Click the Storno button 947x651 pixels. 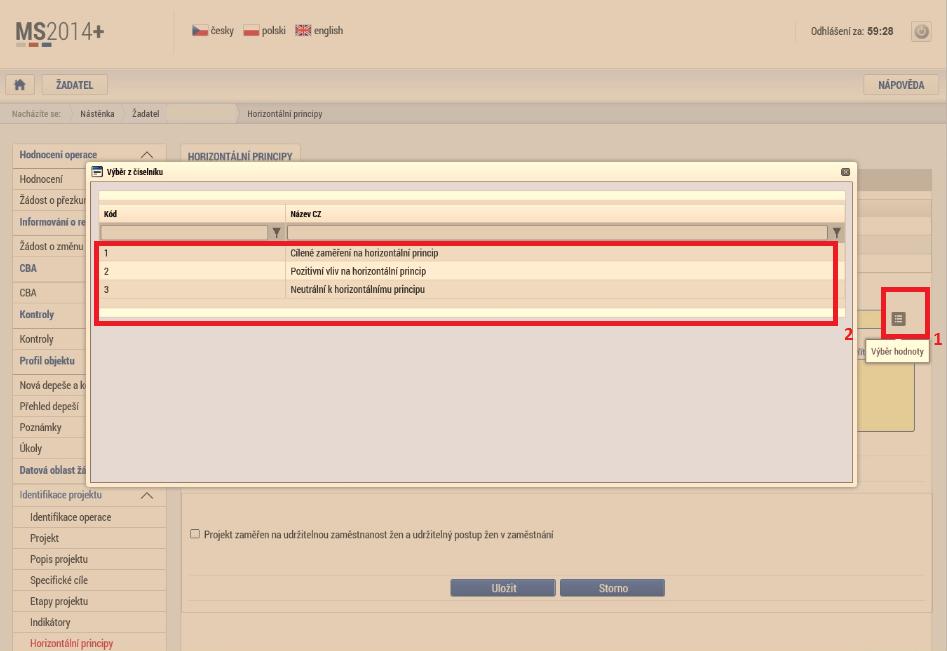612,588
